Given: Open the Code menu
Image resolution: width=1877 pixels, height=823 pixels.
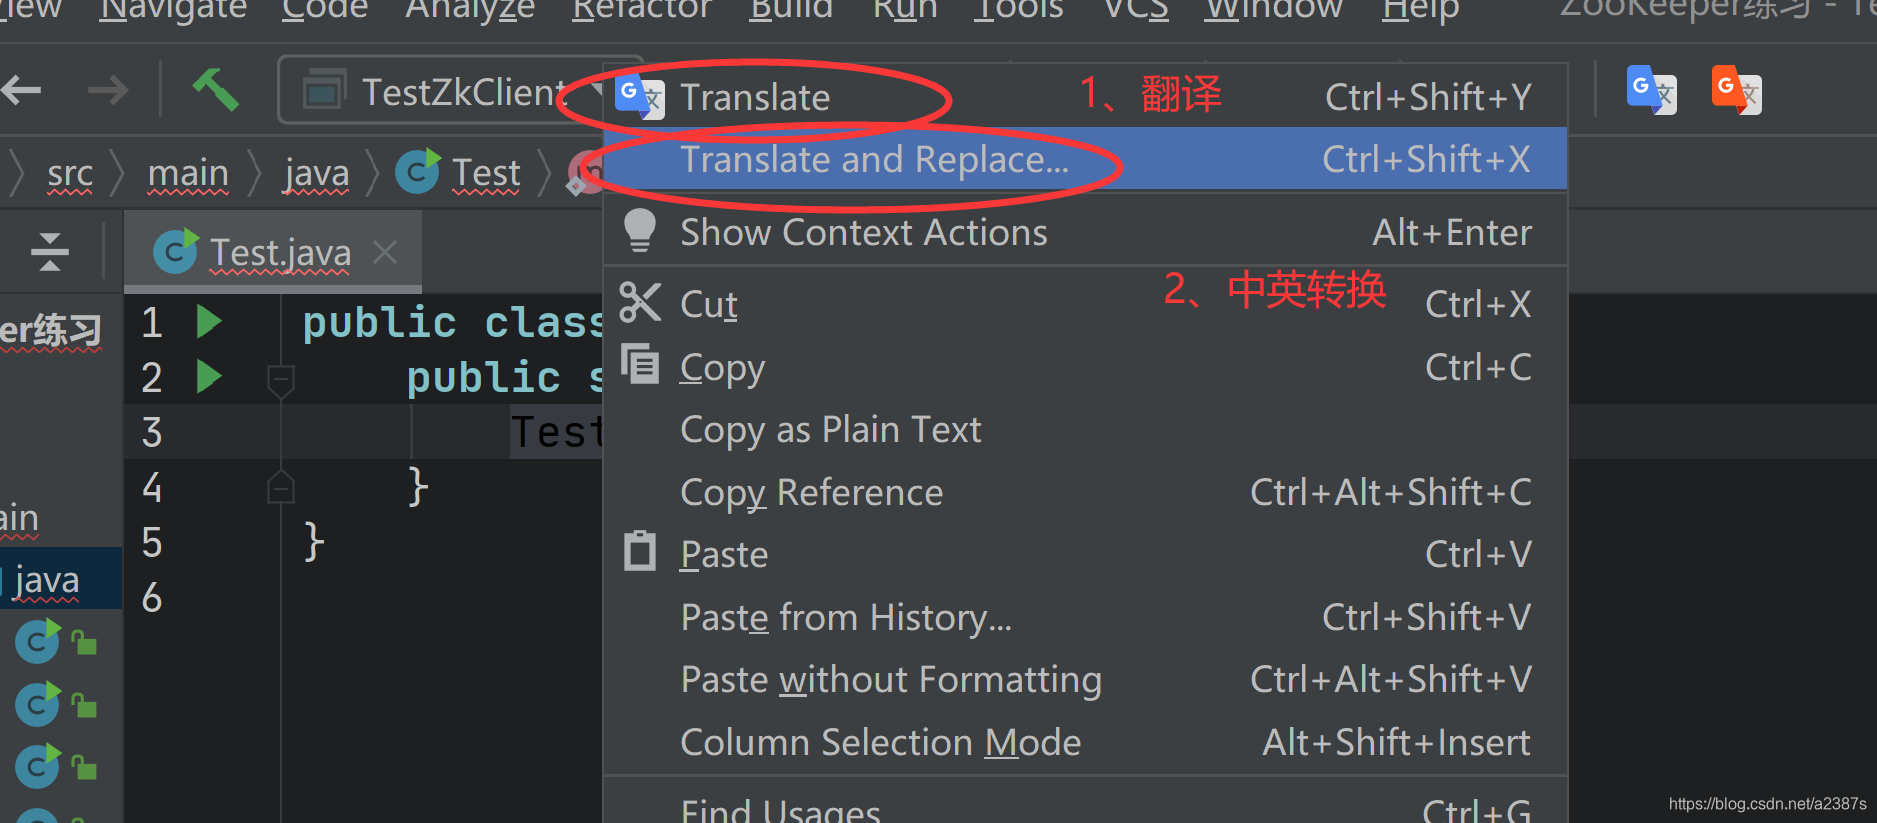Looking at the screenshot, I should (x=325, y=9).
